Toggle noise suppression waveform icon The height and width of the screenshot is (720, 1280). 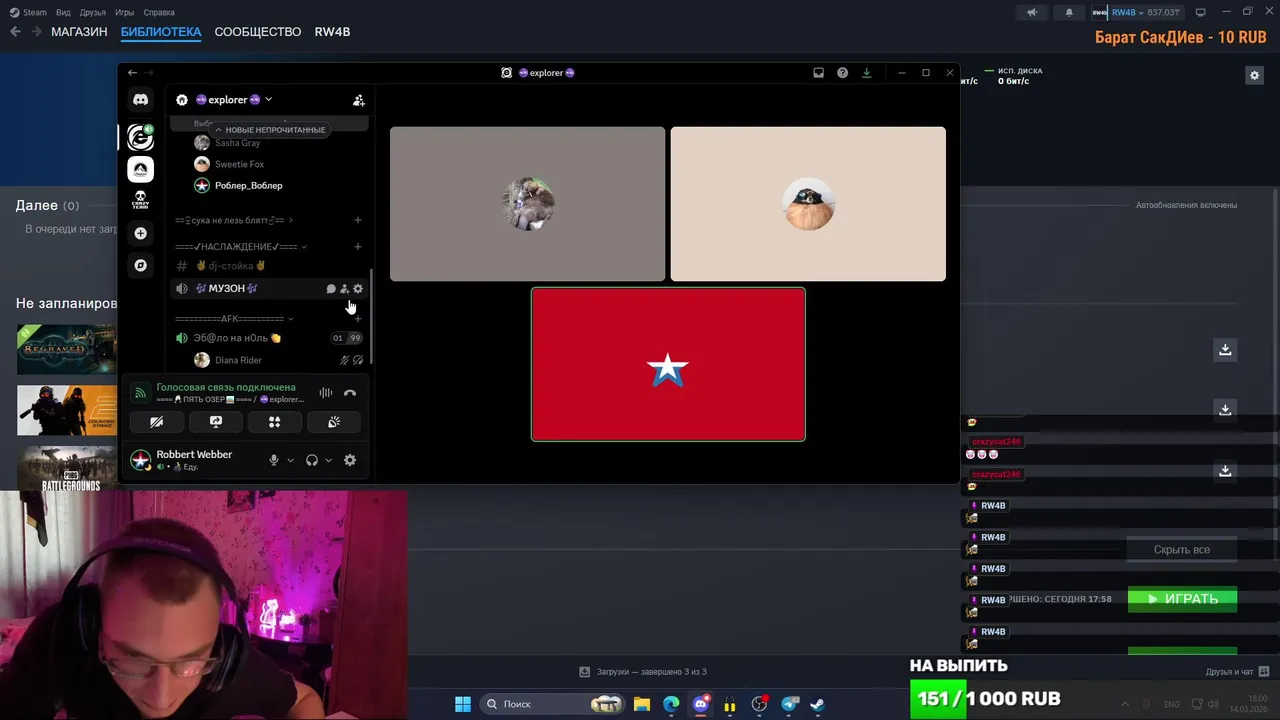[326, 393]
